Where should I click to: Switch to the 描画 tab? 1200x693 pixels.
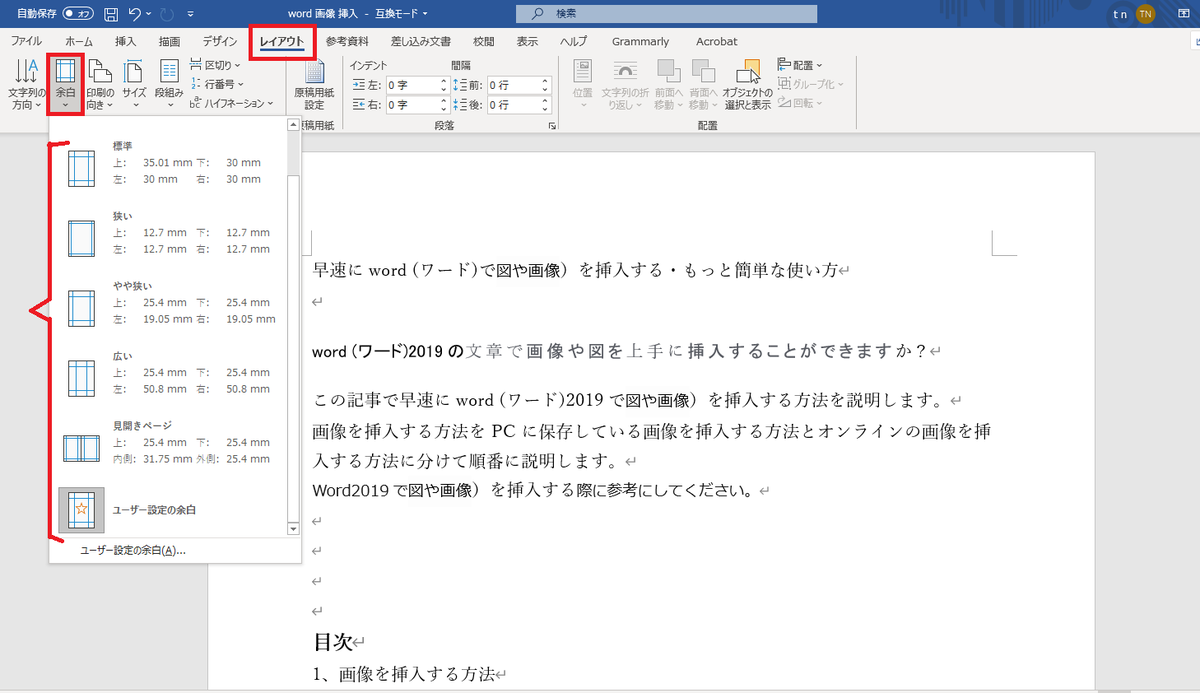[169, 42]
